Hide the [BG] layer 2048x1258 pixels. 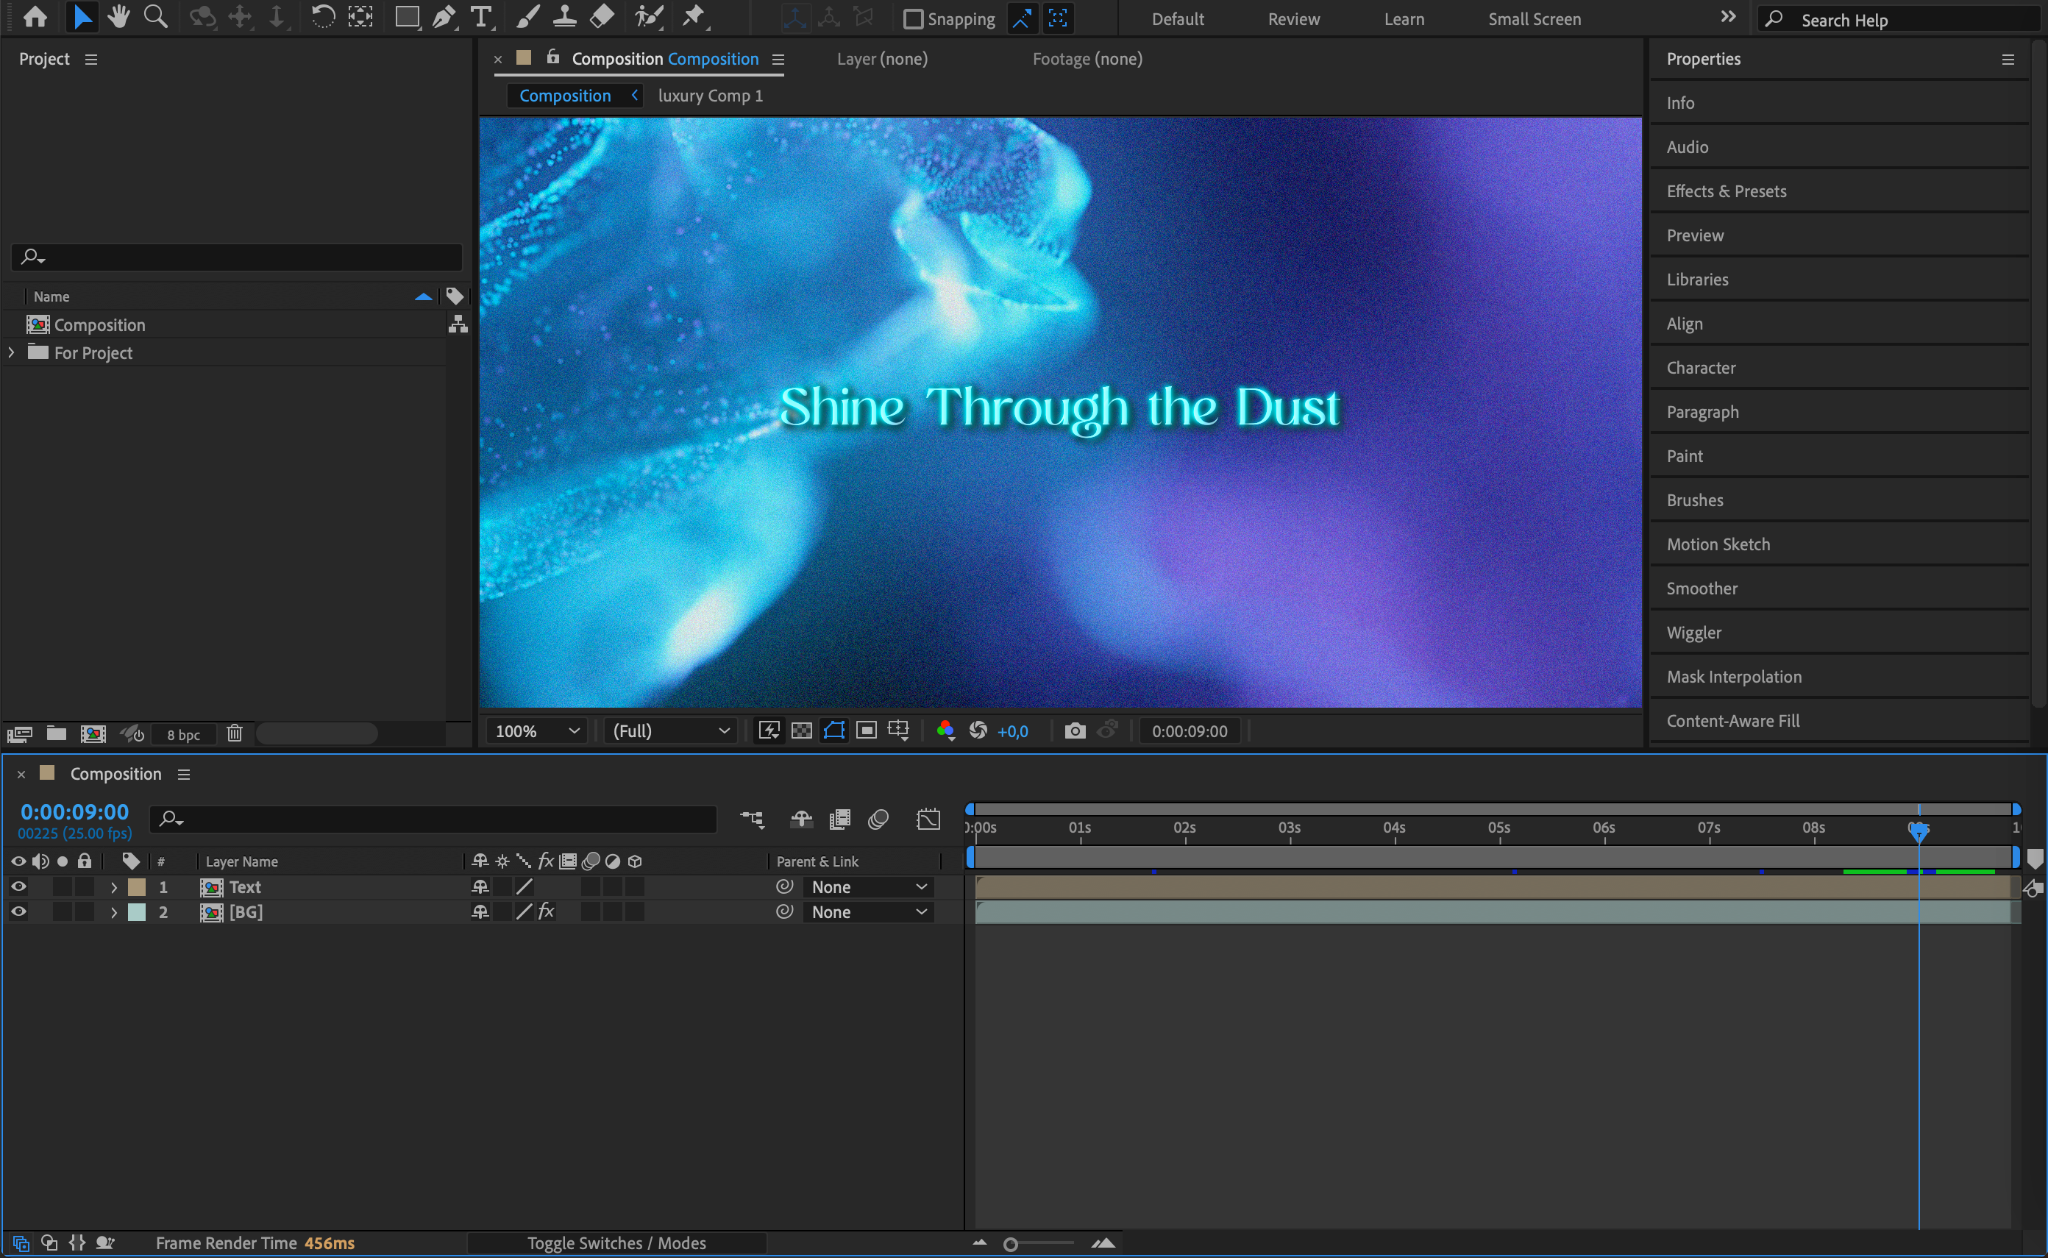tap(18, 912)
